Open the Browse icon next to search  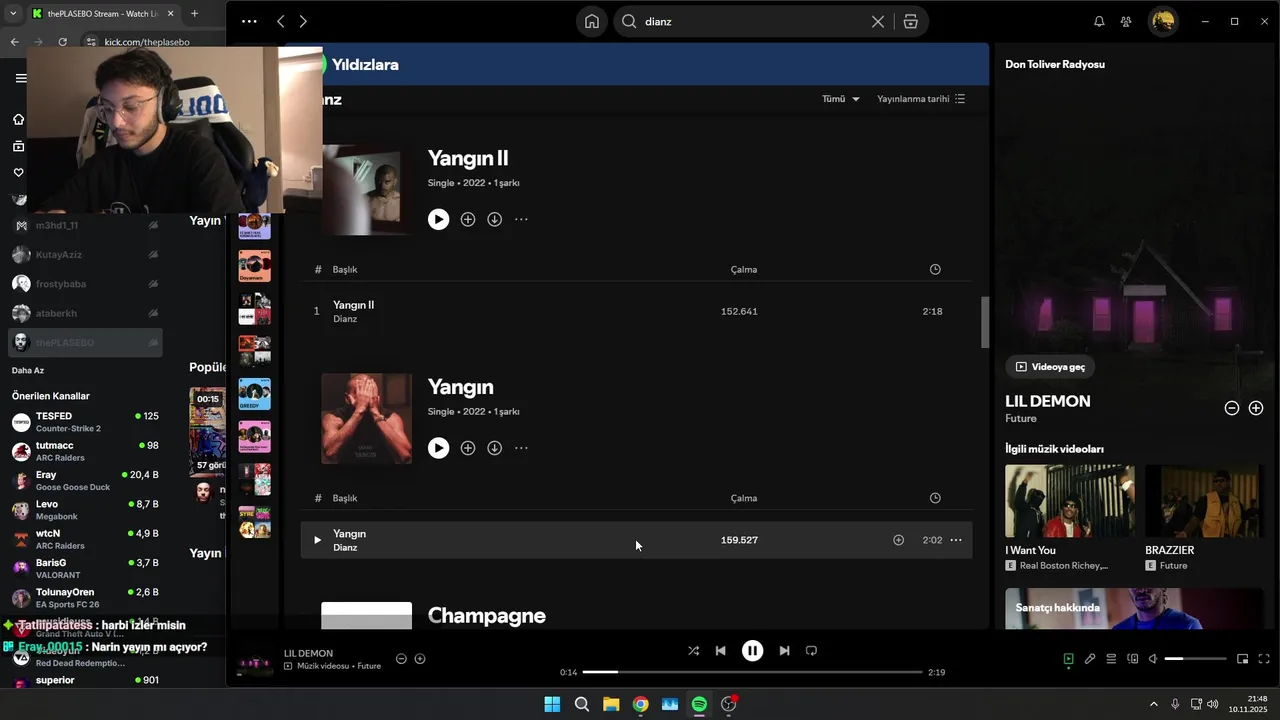coord(910,22)
